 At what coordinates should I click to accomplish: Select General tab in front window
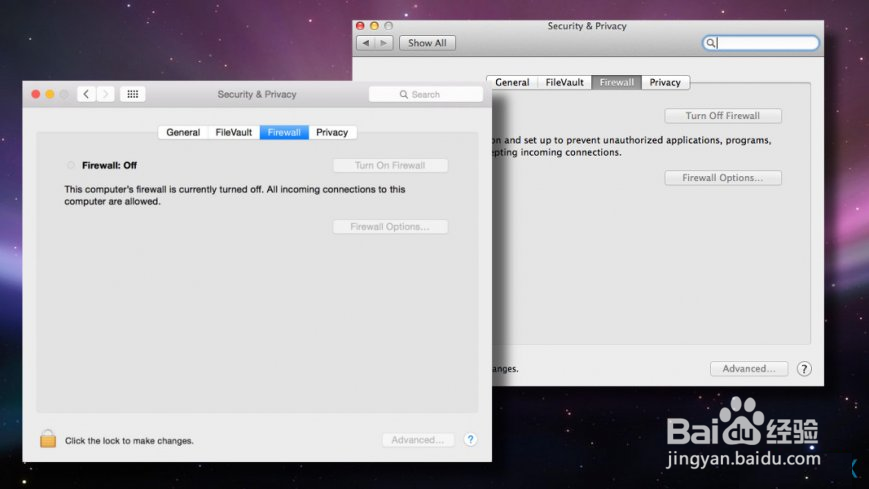pos(183,133)
